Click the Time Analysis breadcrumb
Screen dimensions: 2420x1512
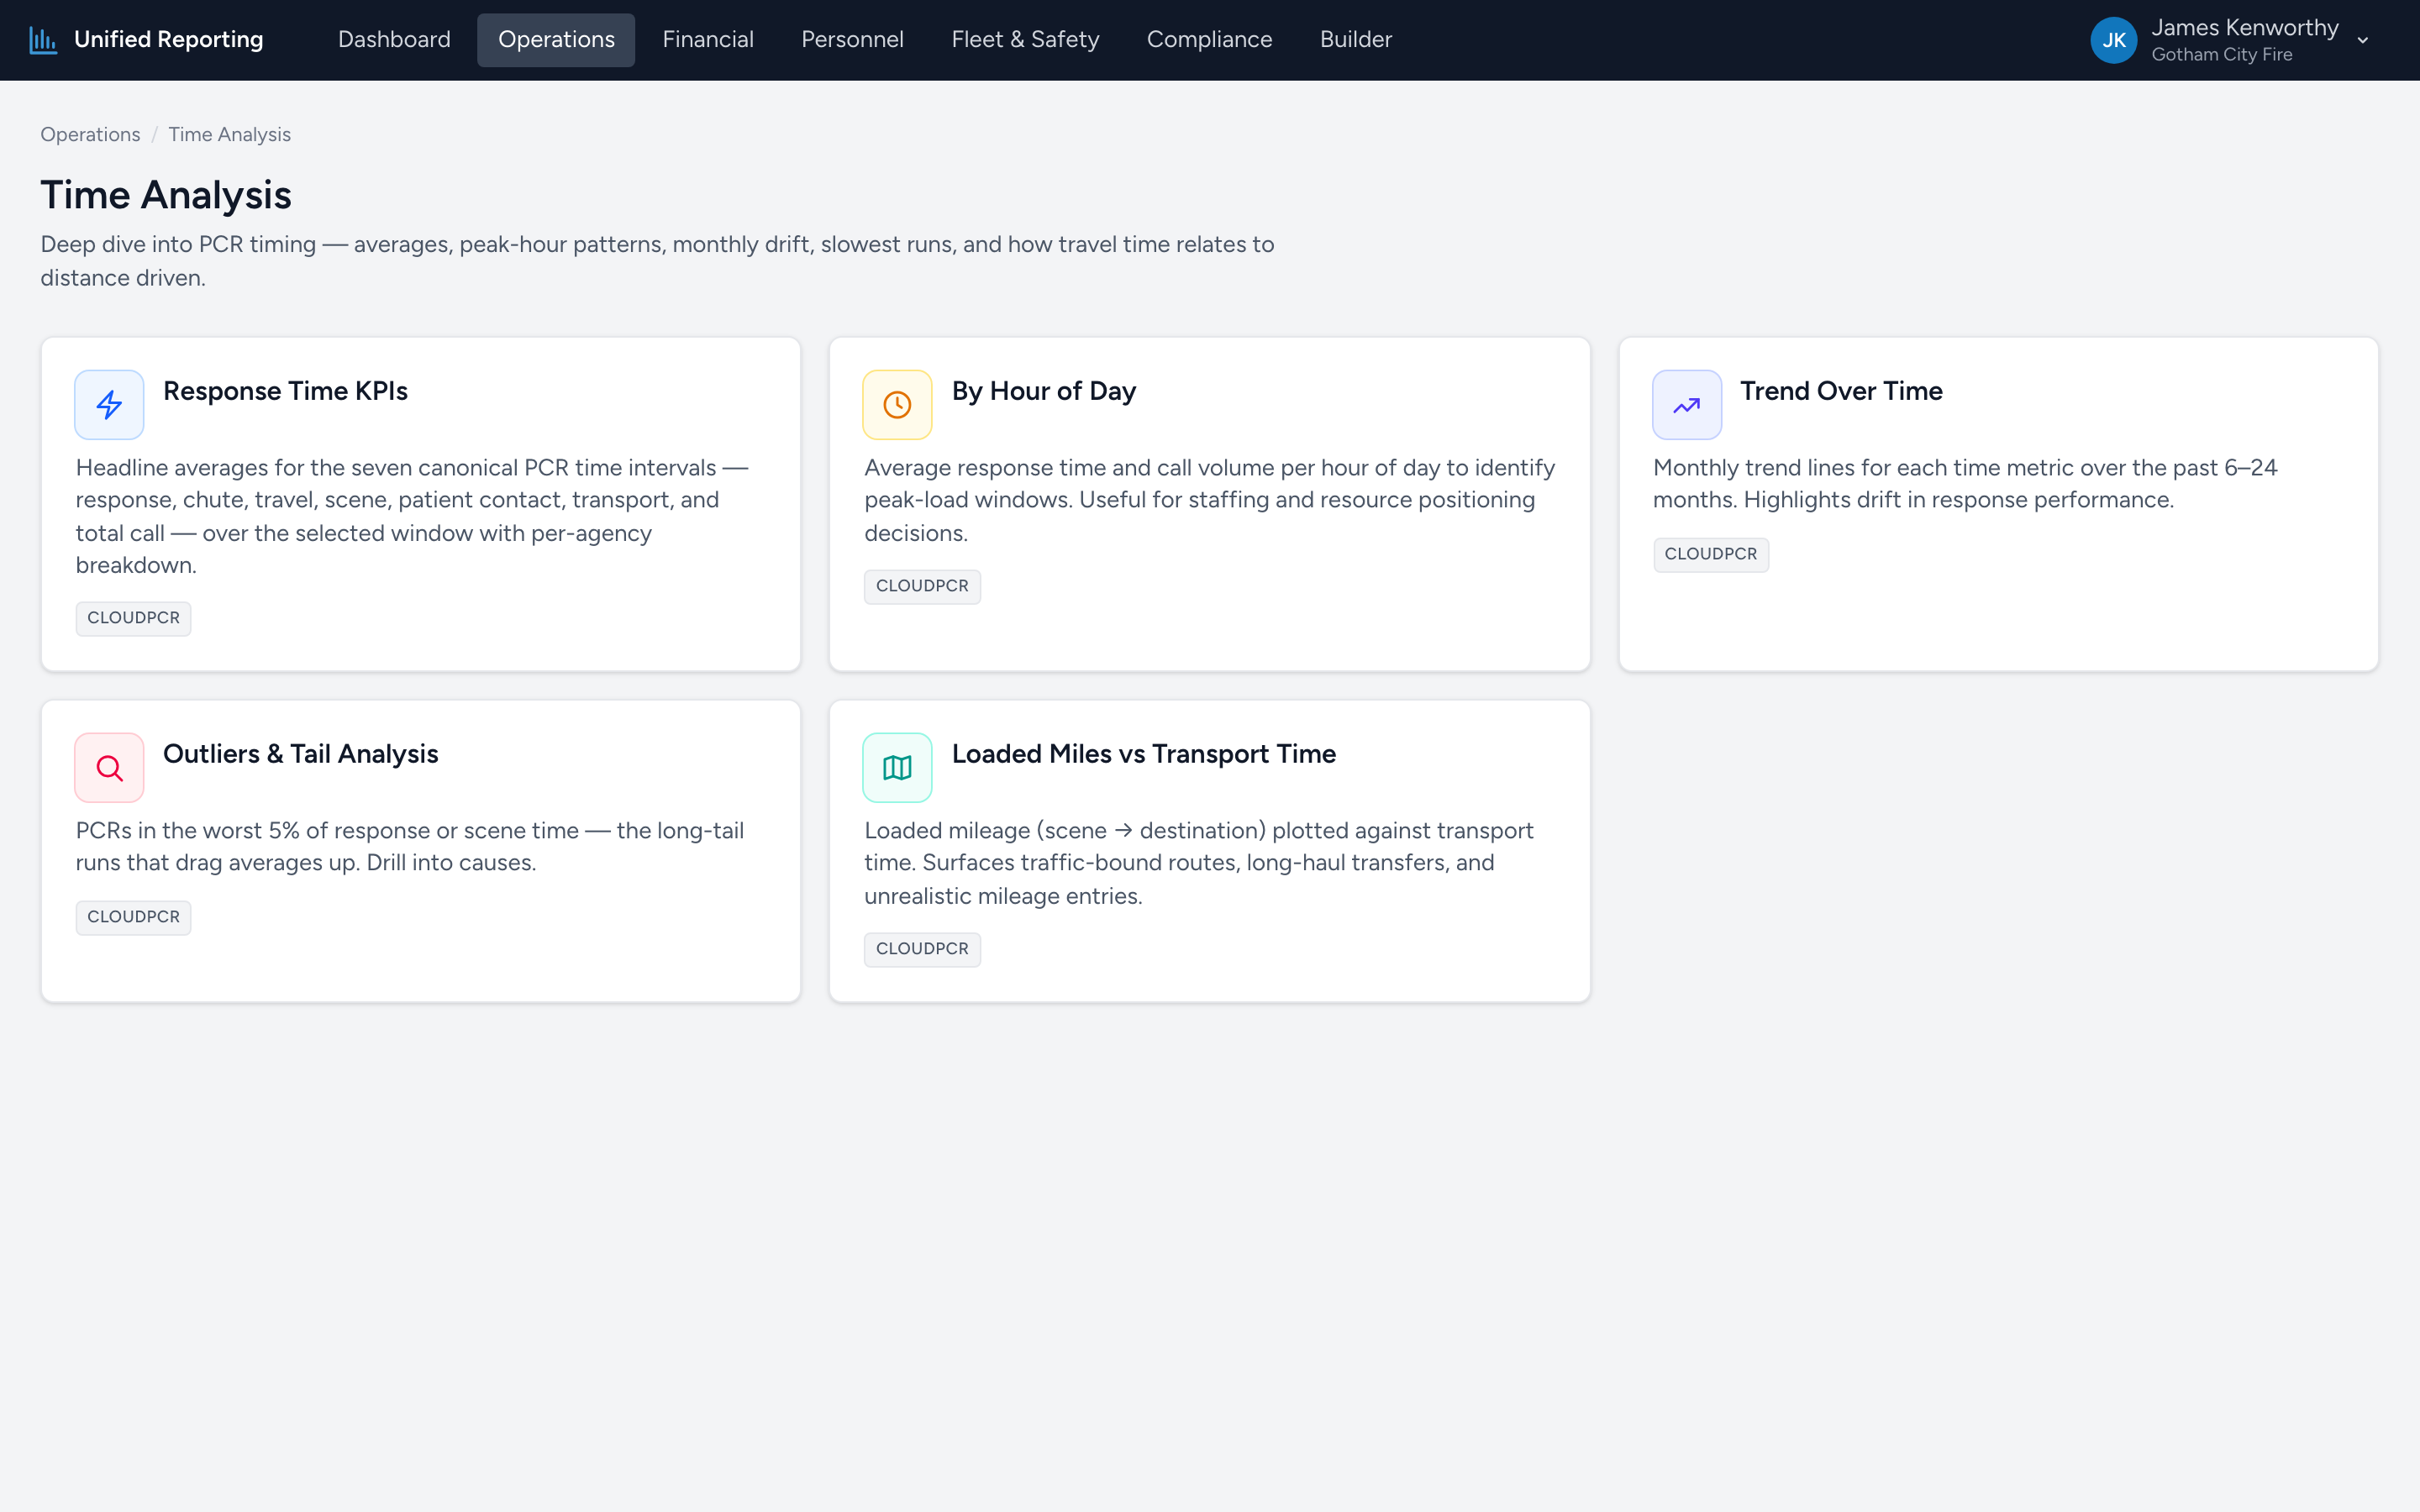click(x=229, y=134)
